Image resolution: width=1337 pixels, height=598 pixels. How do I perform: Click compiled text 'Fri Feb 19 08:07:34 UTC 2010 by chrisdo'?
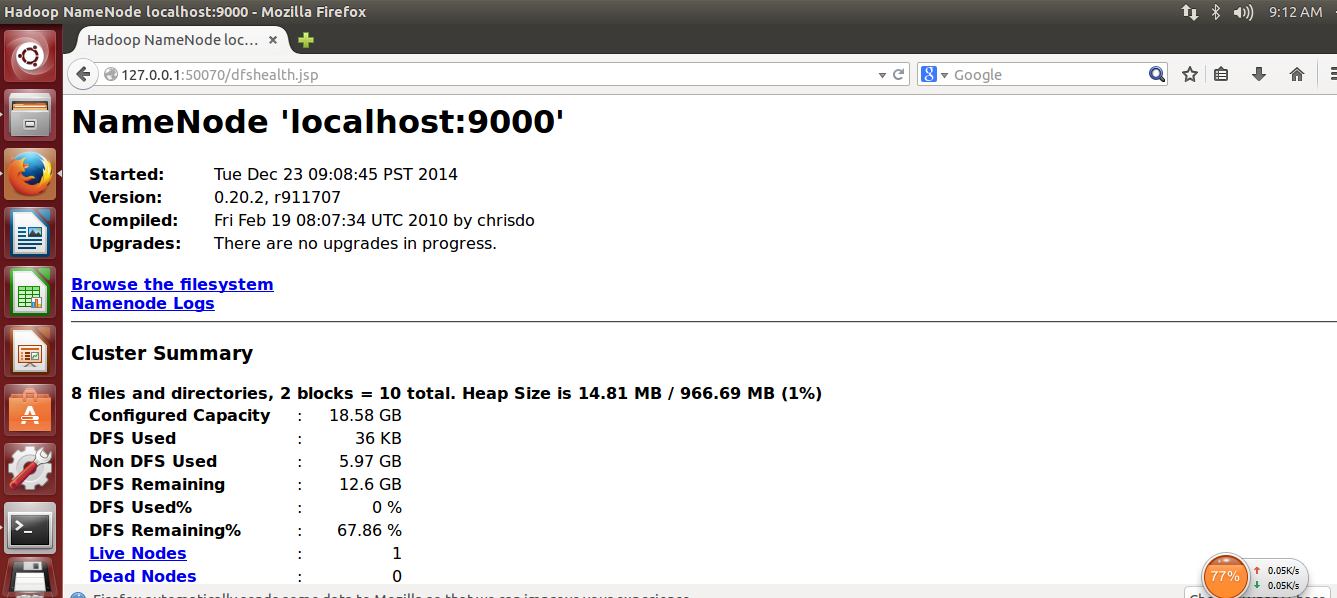374,220
